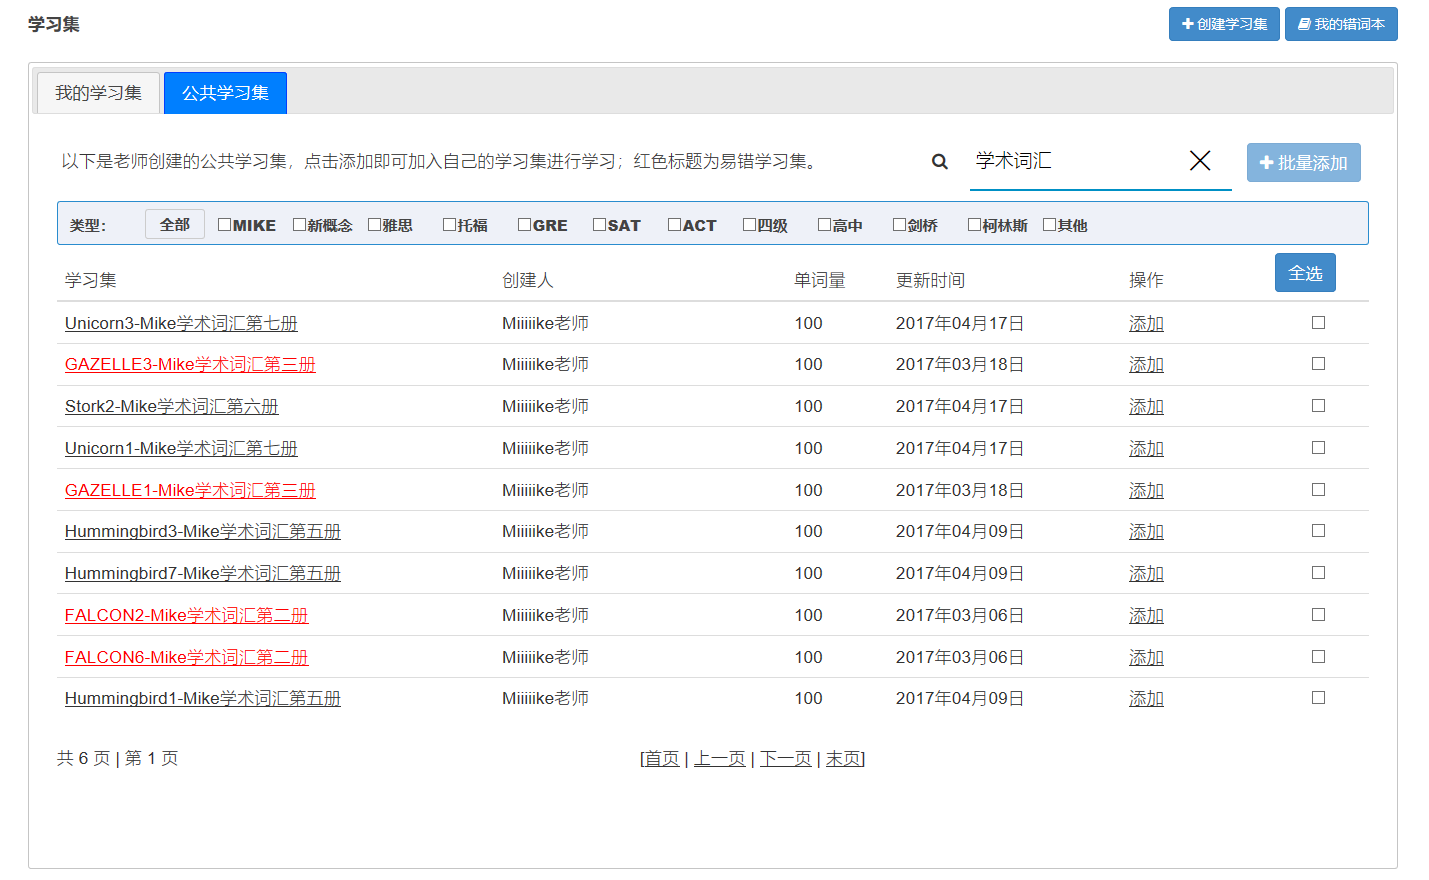Click 添加 for Stork2-Mike学术词汇第六册
This screenshot has width=1429, height=880.
[1146, 407]
